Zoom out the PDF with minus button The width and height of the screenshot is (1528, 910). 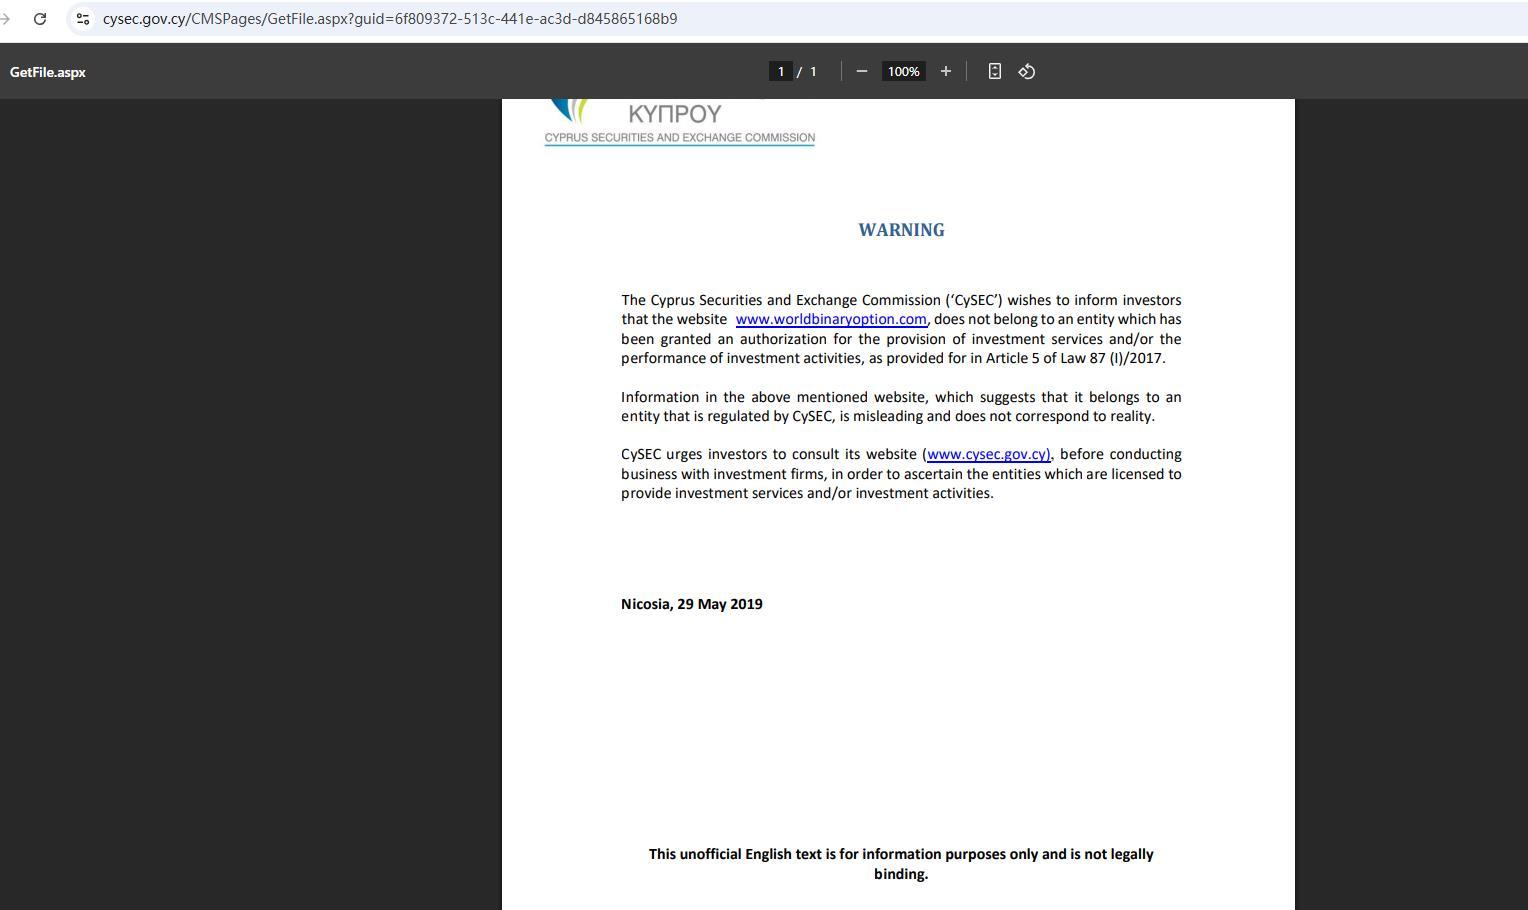(x=861, y=71)
